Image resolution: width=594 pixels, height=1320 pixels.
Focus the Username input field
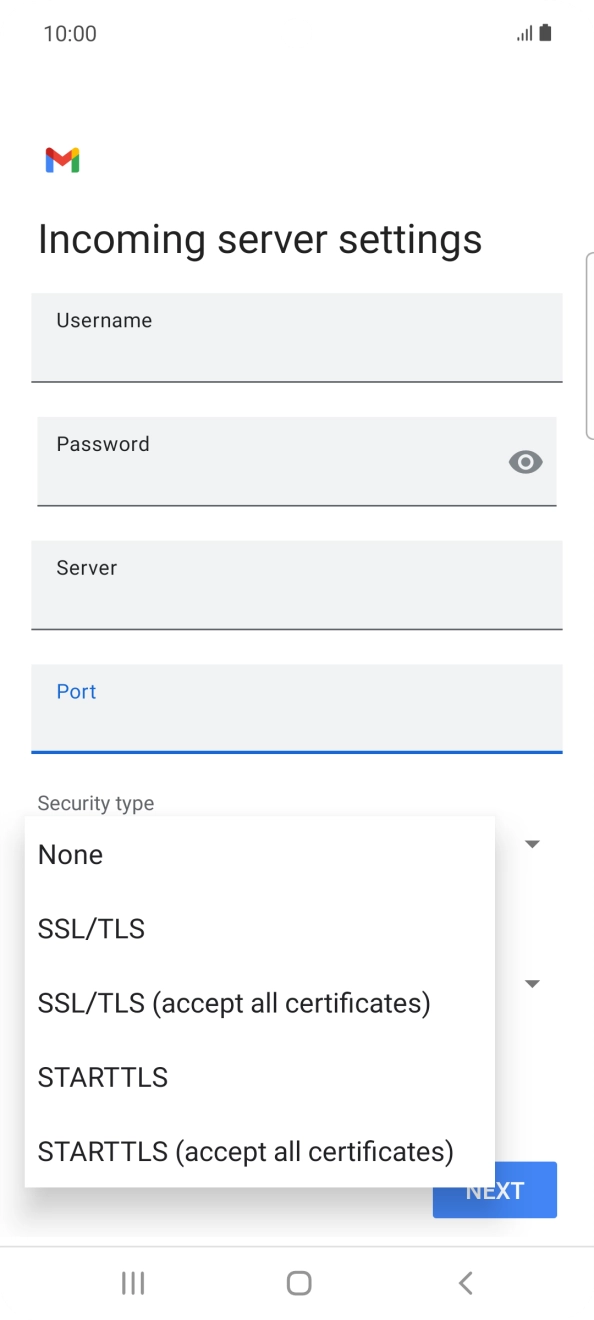[x=297, y=338]
